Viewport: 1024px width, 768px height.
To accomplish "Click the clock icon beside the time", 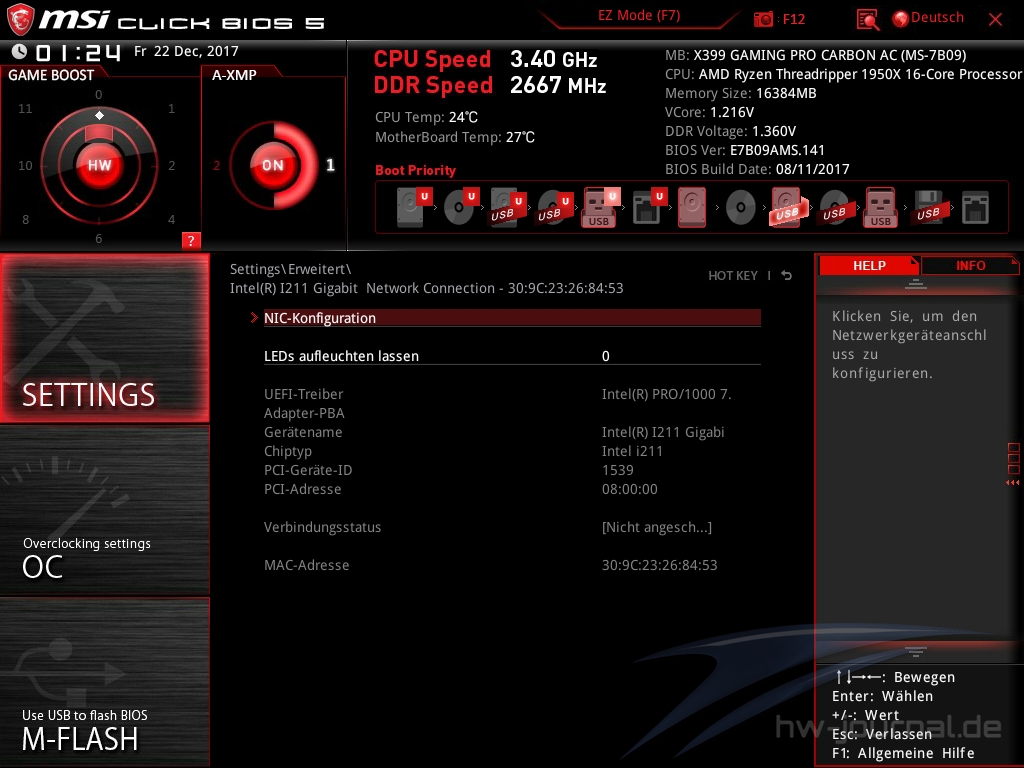I will point(19,51).
